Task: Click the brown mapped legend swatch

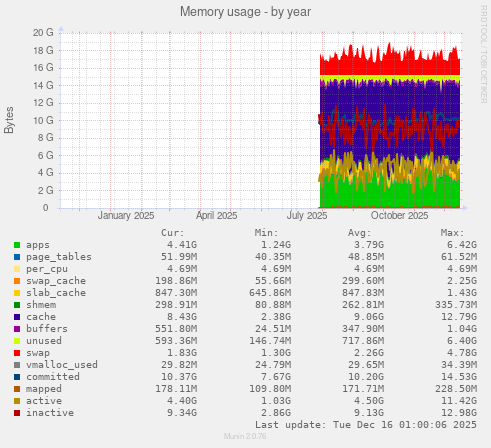Action: [17, 389]
